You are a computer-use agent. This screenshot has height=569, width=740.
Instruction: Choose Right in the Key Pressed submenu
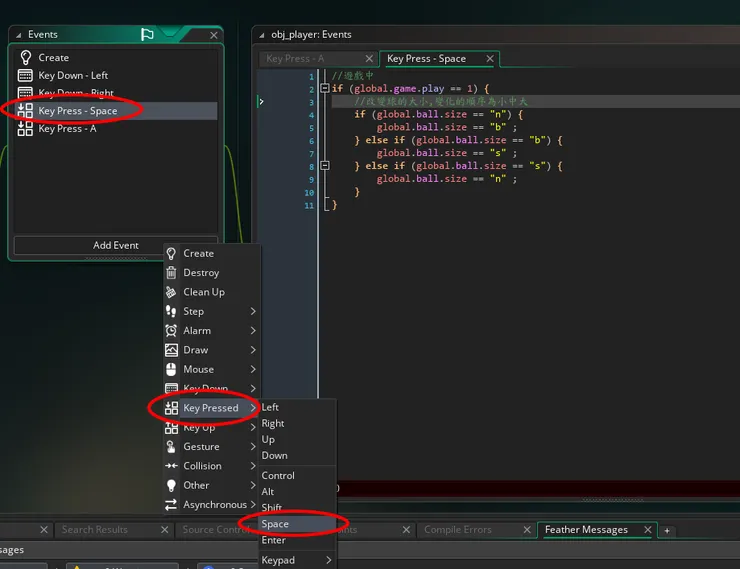(298, 423)
